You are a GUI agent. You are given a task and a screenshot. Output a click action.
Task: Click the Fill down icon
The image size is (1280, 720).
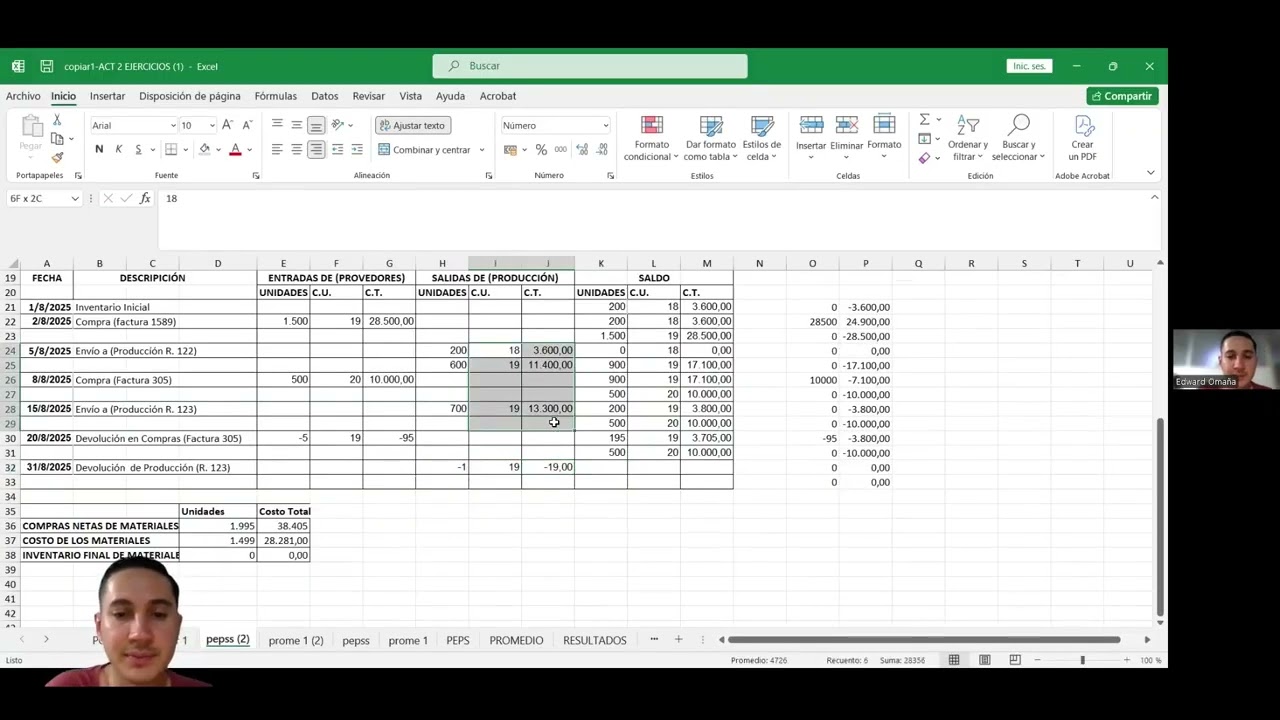point(925,139)
